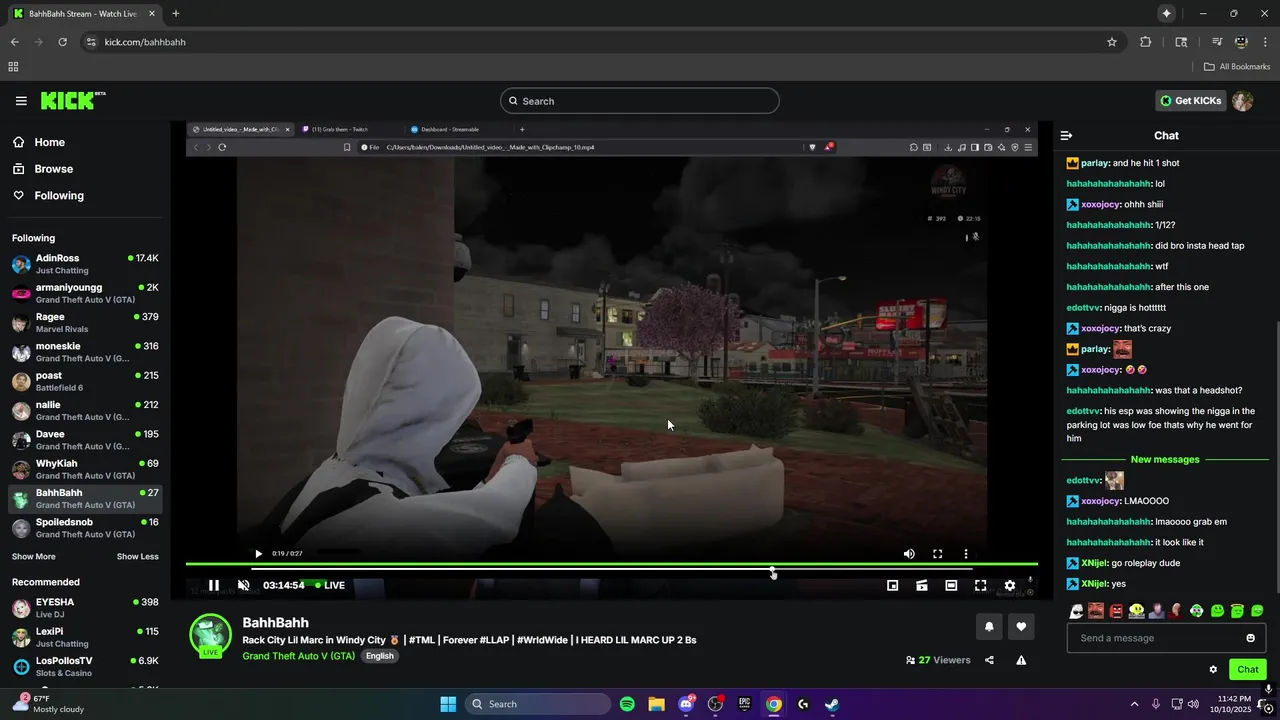Open the emoji picker in message box

(1250, 638)
